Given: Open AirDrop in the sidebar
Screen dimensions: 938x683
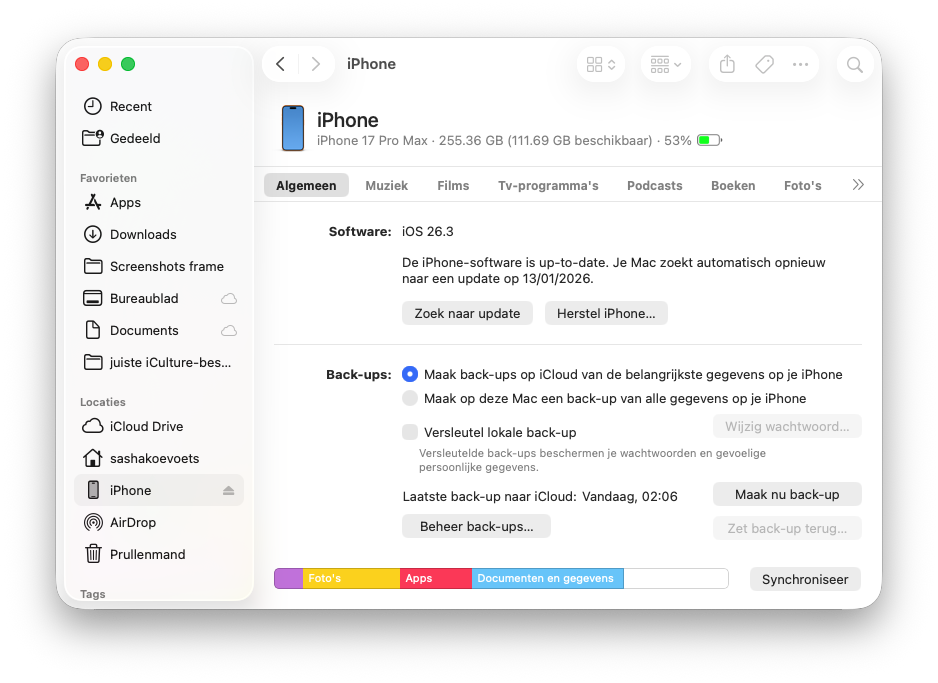Looking at the screenshot, I should 132,522.
